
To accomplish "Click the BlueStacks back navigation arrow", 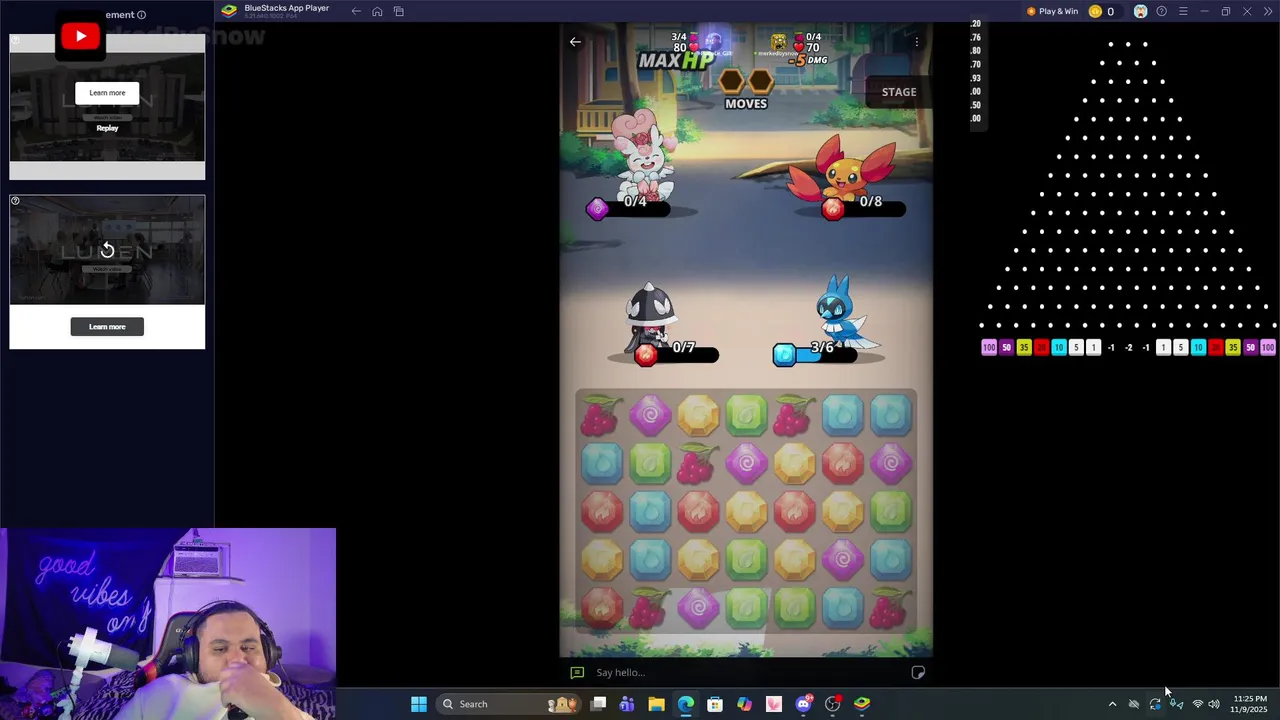I will pyautogui.click(x=356, y=11).
